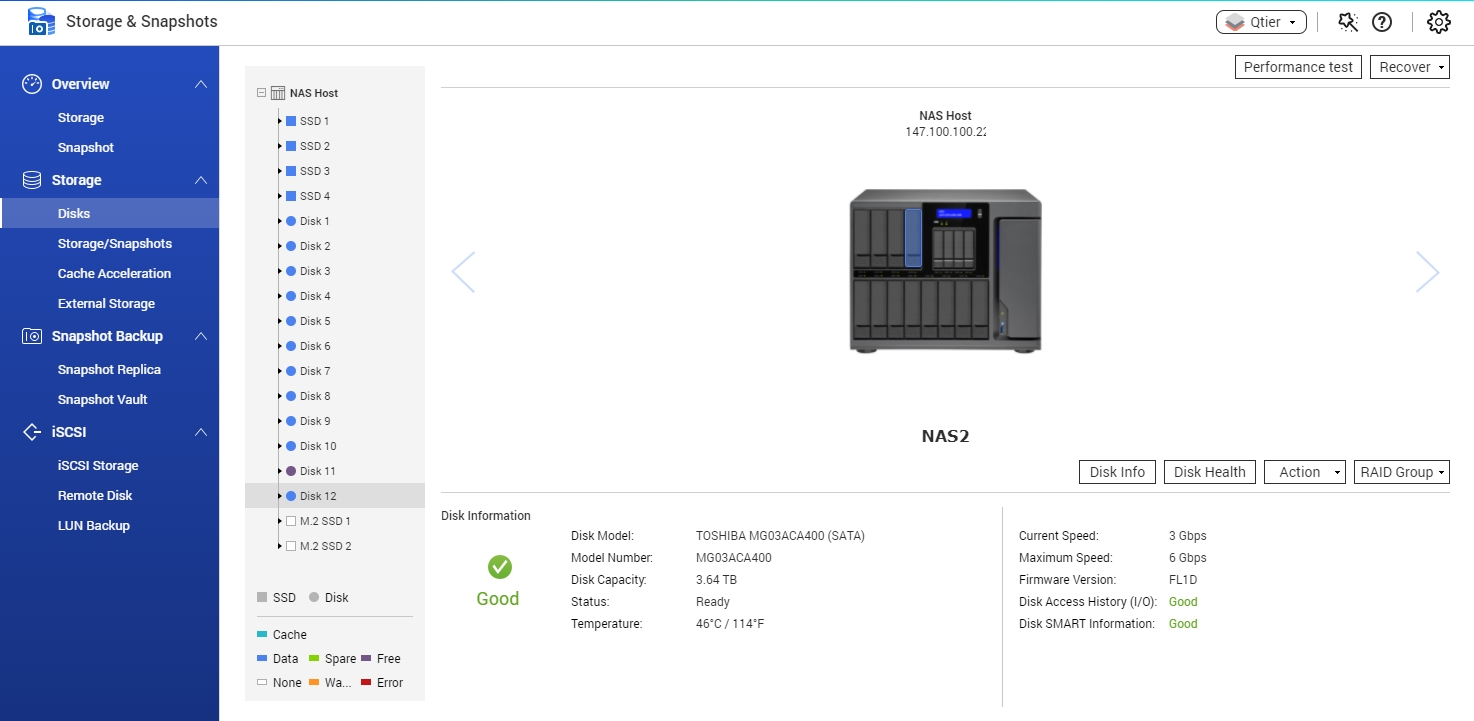This screenshot has width=1474, height=721.
Task: Click the right arrow to view next host
Action: click(x=1427, y=271)
